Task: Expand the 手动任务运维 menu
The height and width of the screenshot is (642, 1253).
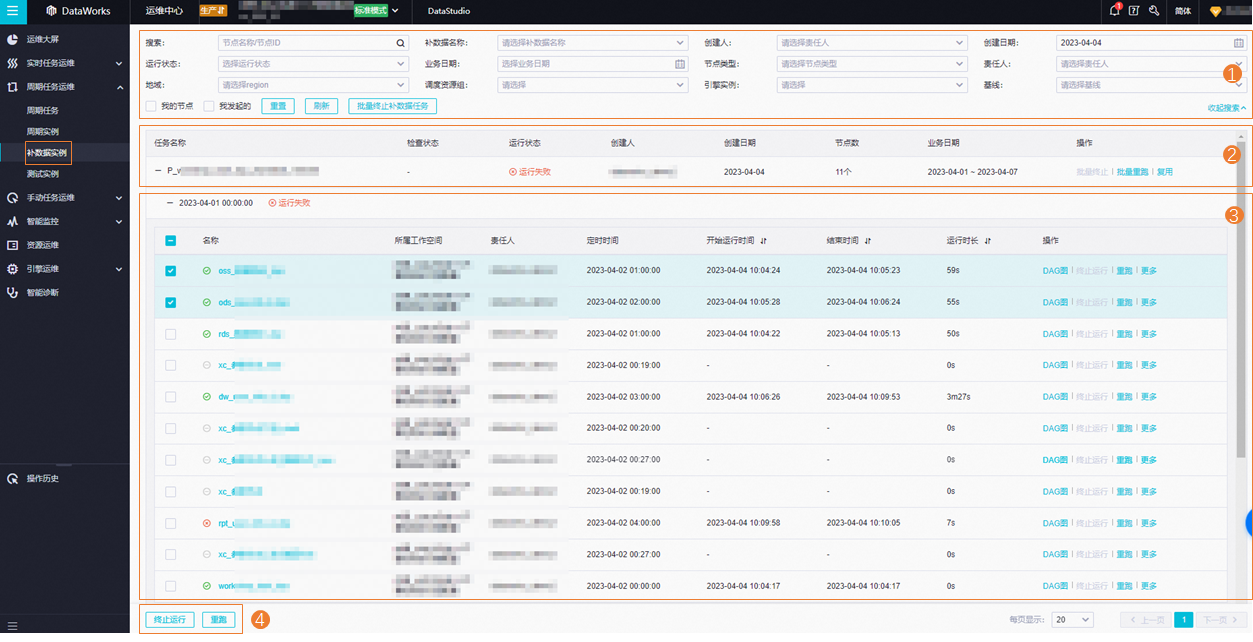Action: (65, 198)
